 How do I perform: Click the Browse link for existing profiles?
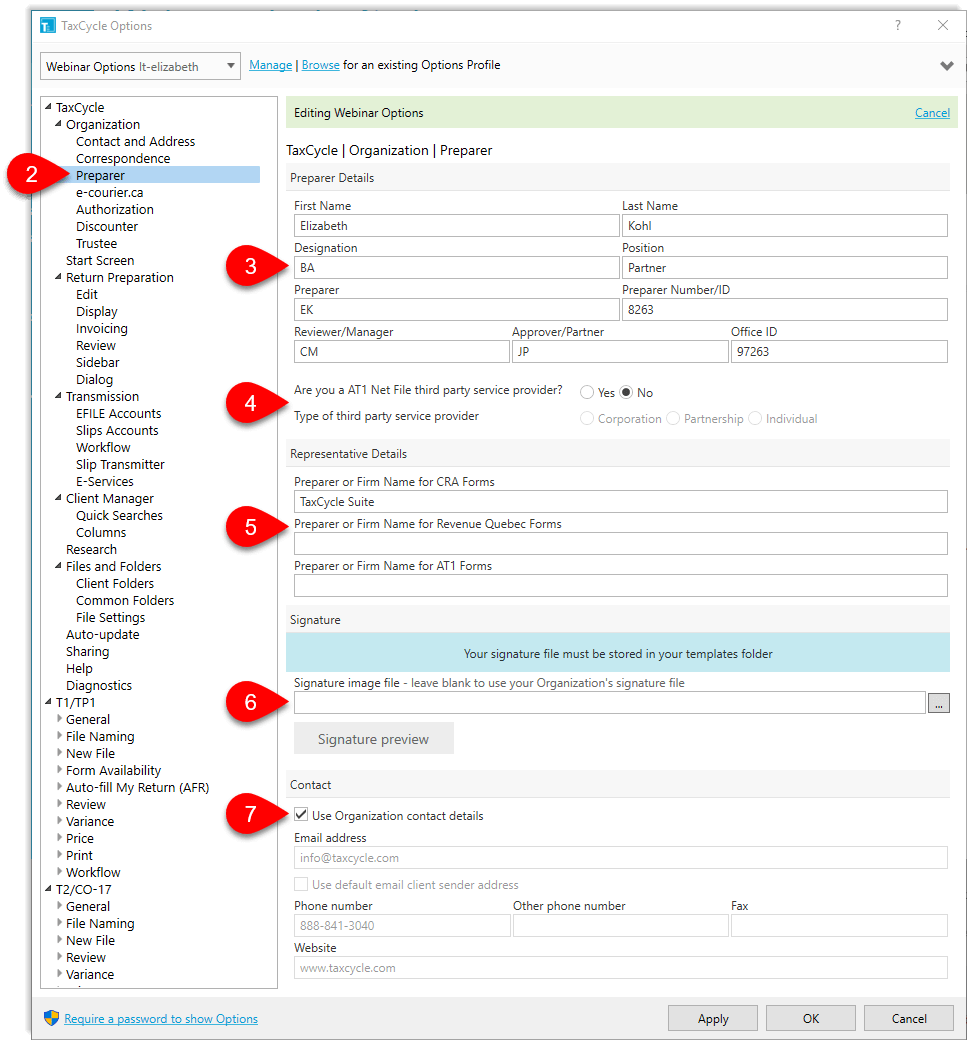pyautogui.click(x=320, y=65)
